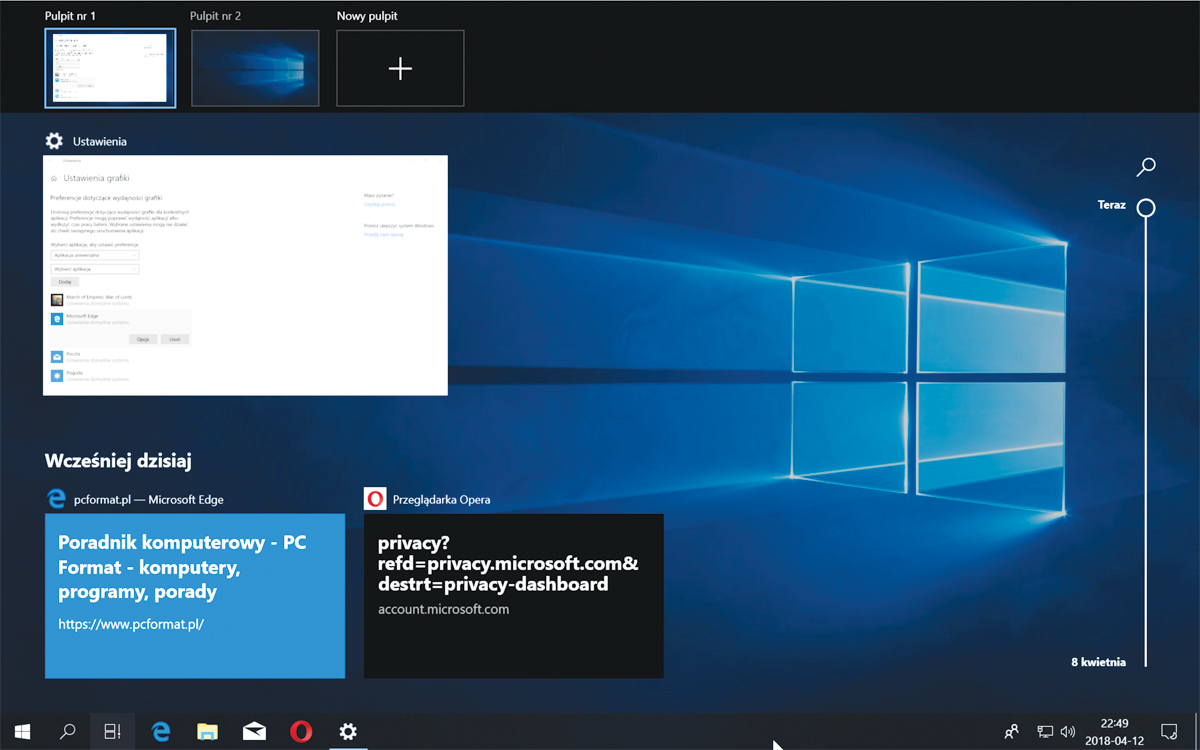Click the volume speaker icon
1200x750 pixels.
1067,732
